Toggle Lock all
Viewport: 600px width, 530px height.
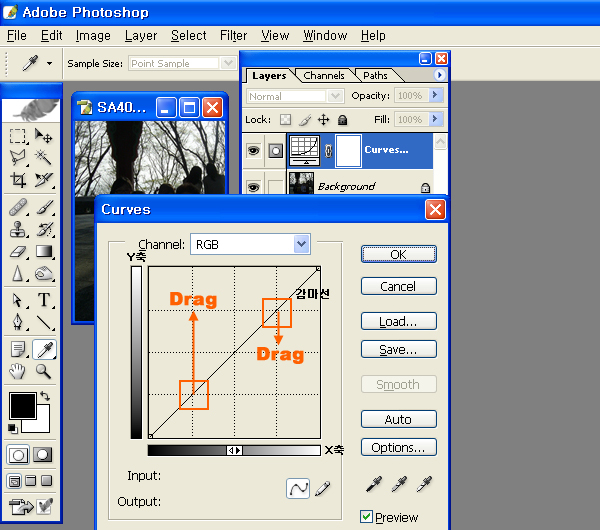pos(342,120)
